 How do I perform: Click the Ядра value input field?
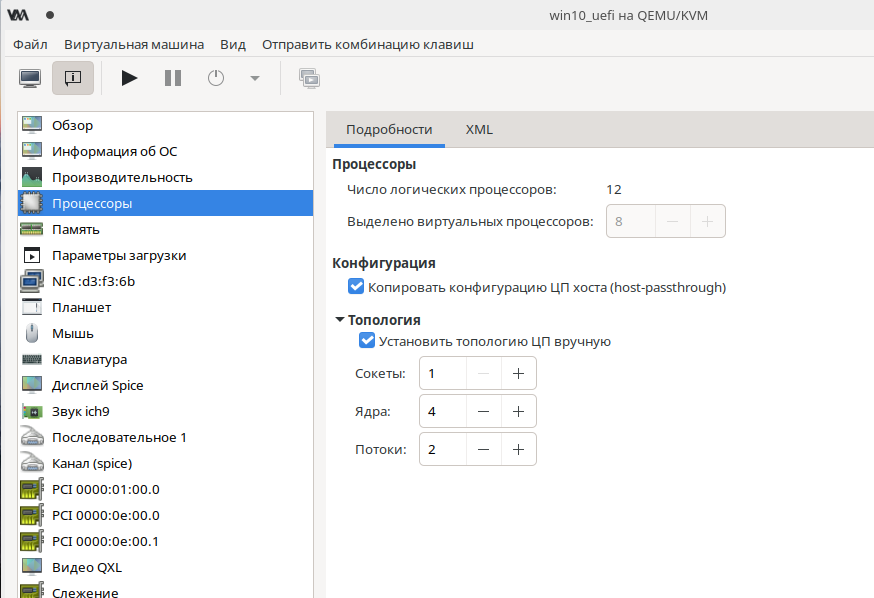(x=443, y=411)
